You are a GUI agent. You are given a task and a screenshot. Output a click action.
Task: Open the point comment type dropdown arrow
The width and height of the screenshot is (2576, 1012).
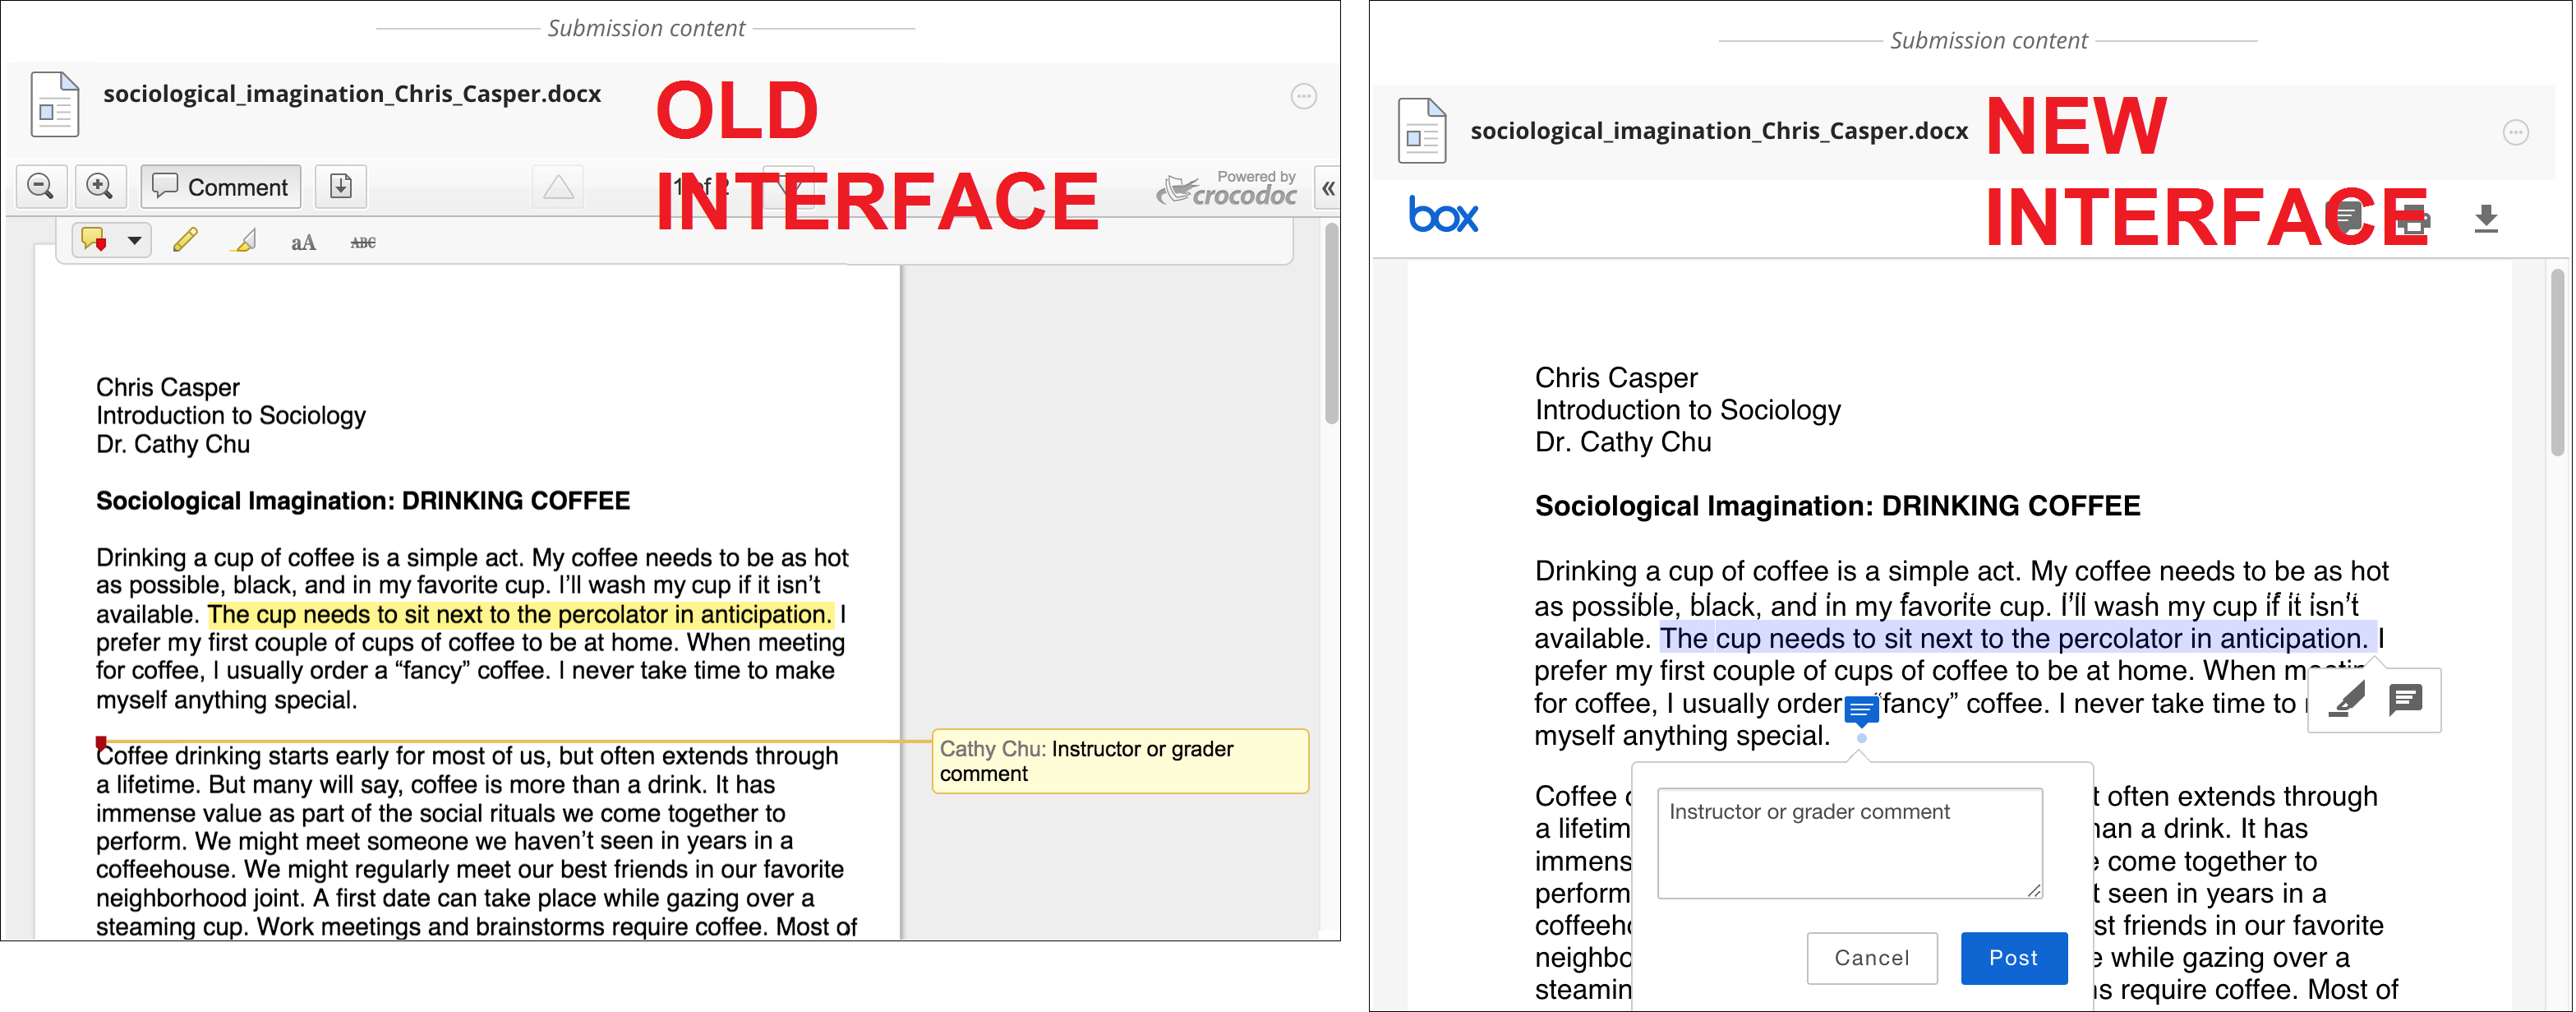[x=134, y=241]
